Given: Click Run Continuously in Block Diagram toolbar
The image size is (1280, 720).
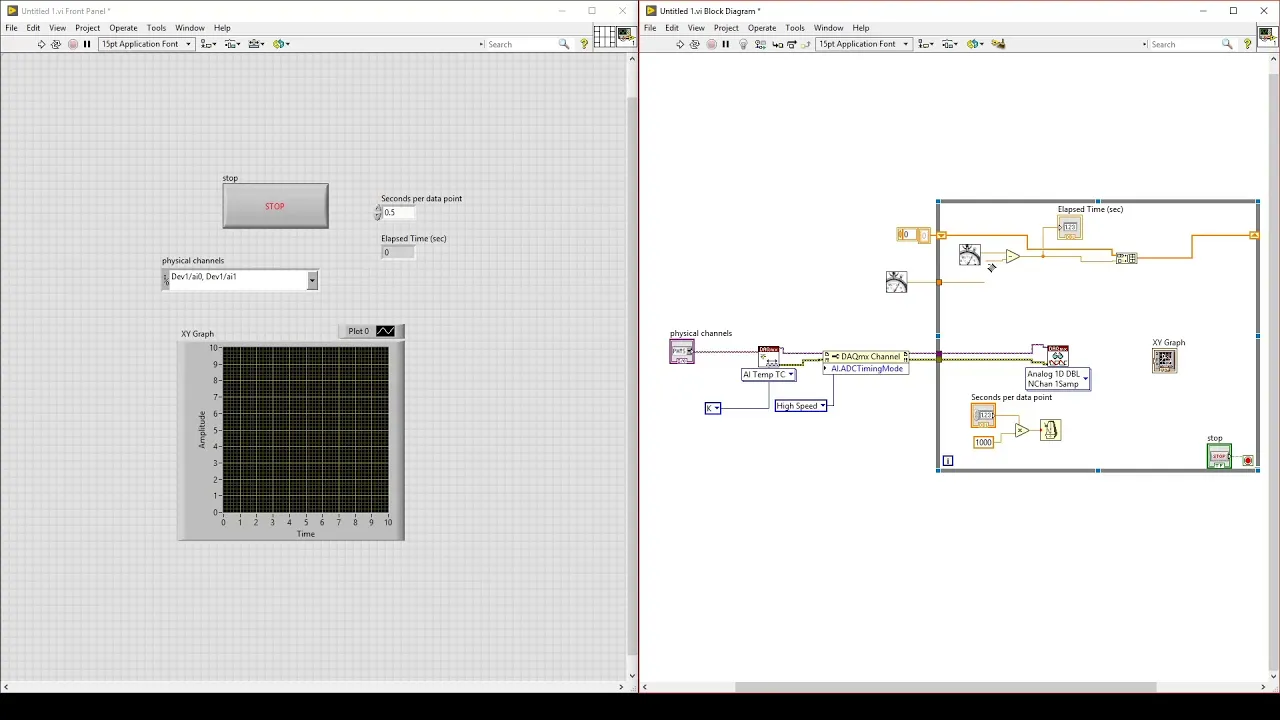Looking at the screenshot, I should (x=695, y=44).
